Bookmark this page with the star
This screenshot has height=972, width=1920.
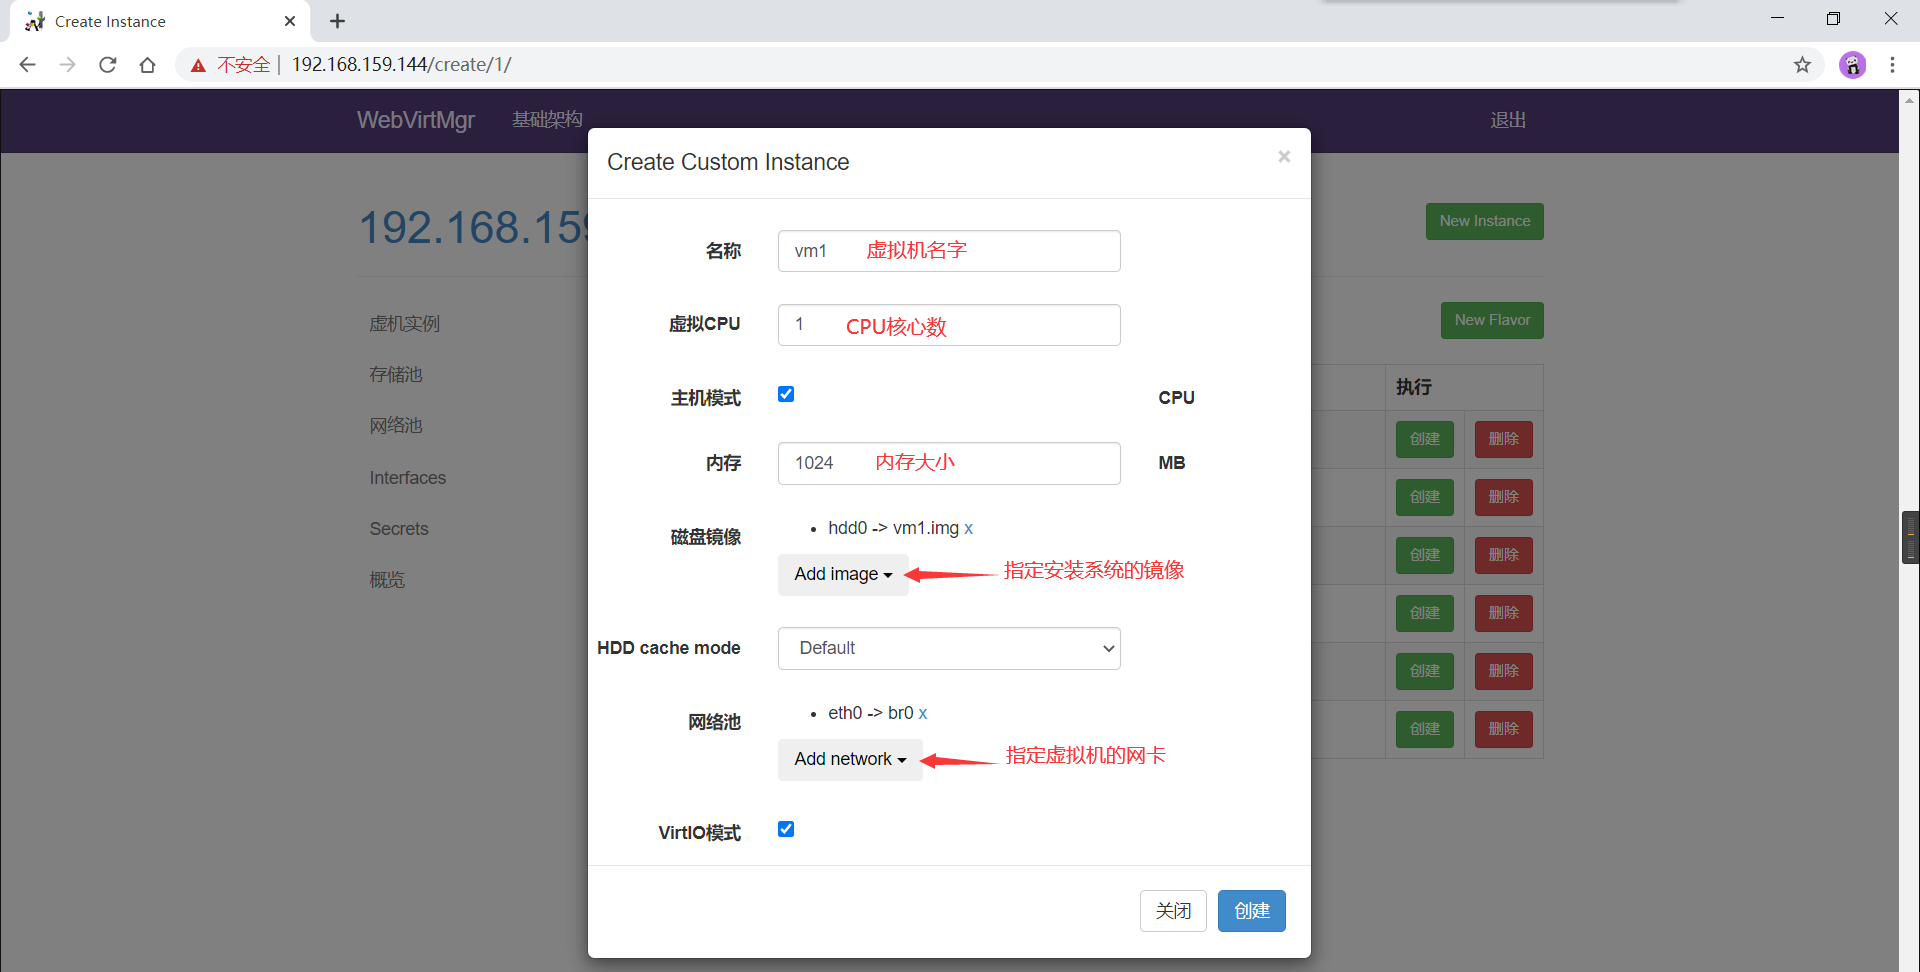tap(1802, 65)
